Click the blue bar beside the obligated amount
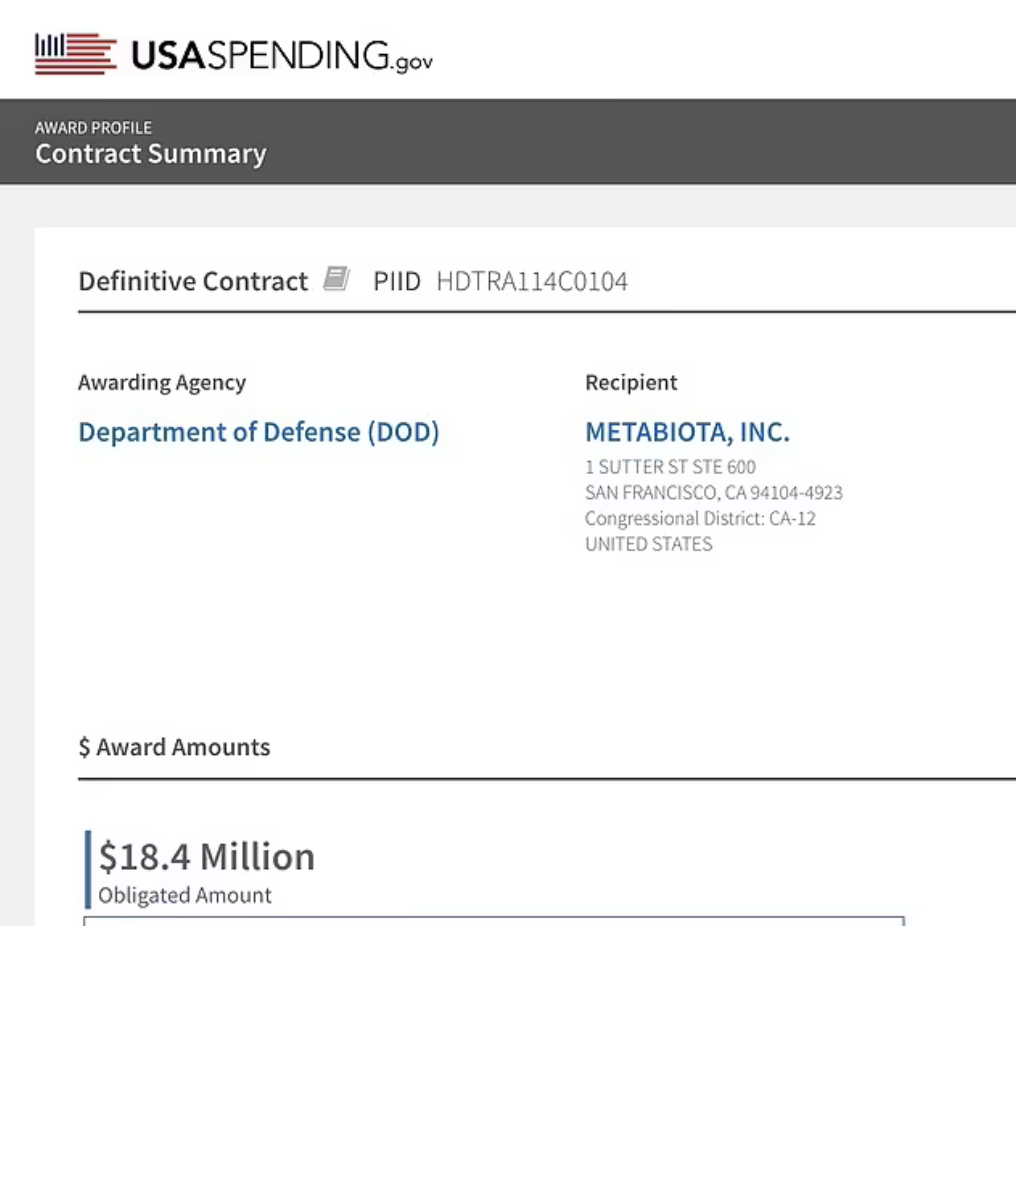The image size is (1016, 1180). (88, 869)
